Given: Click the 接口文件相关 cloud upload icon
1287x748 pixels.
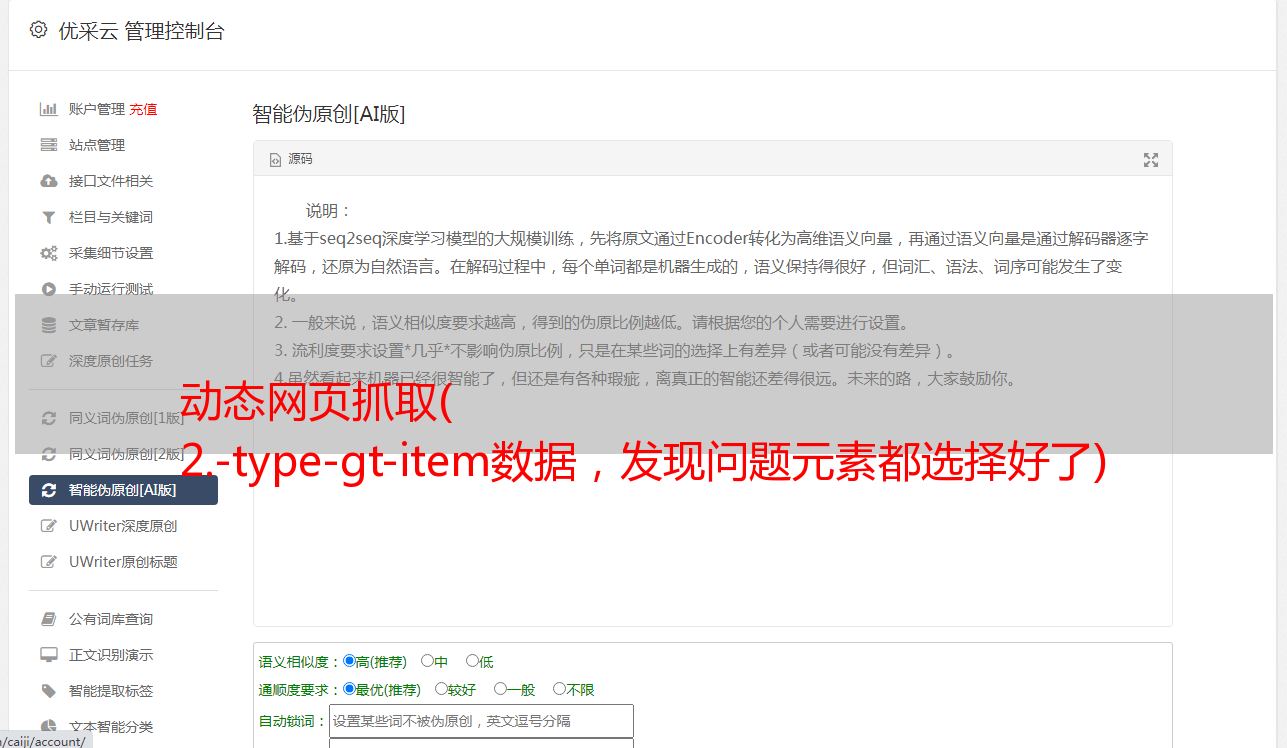Looking at the screenshot, I should [48, 181].
